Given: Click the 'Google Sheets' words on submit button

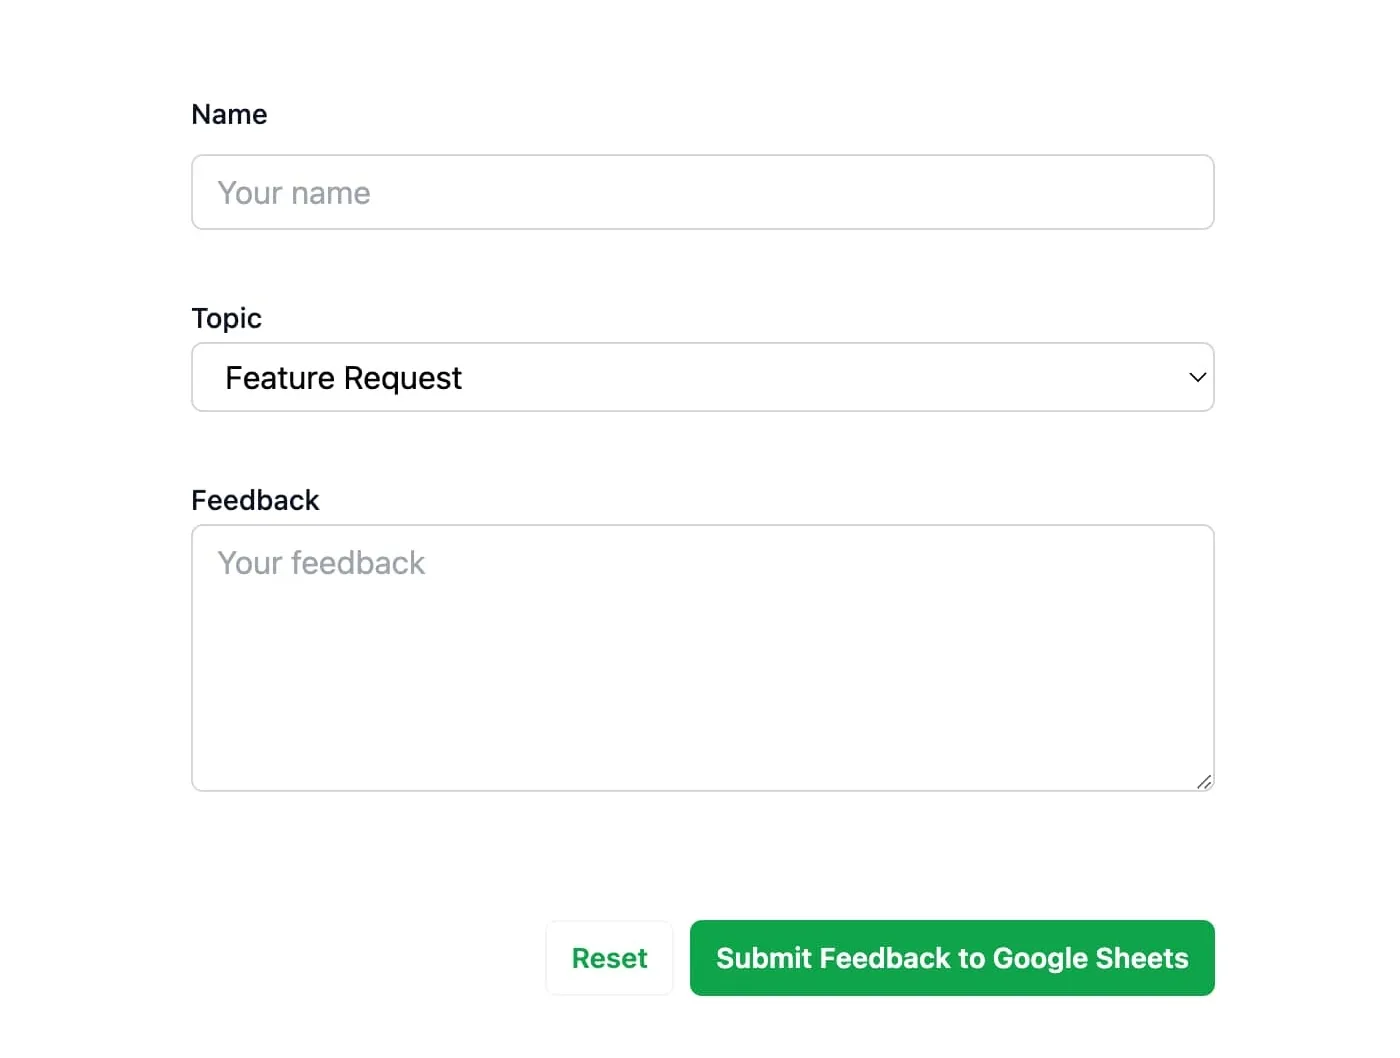Looking at the screenshot, I should coord(1090,958).
